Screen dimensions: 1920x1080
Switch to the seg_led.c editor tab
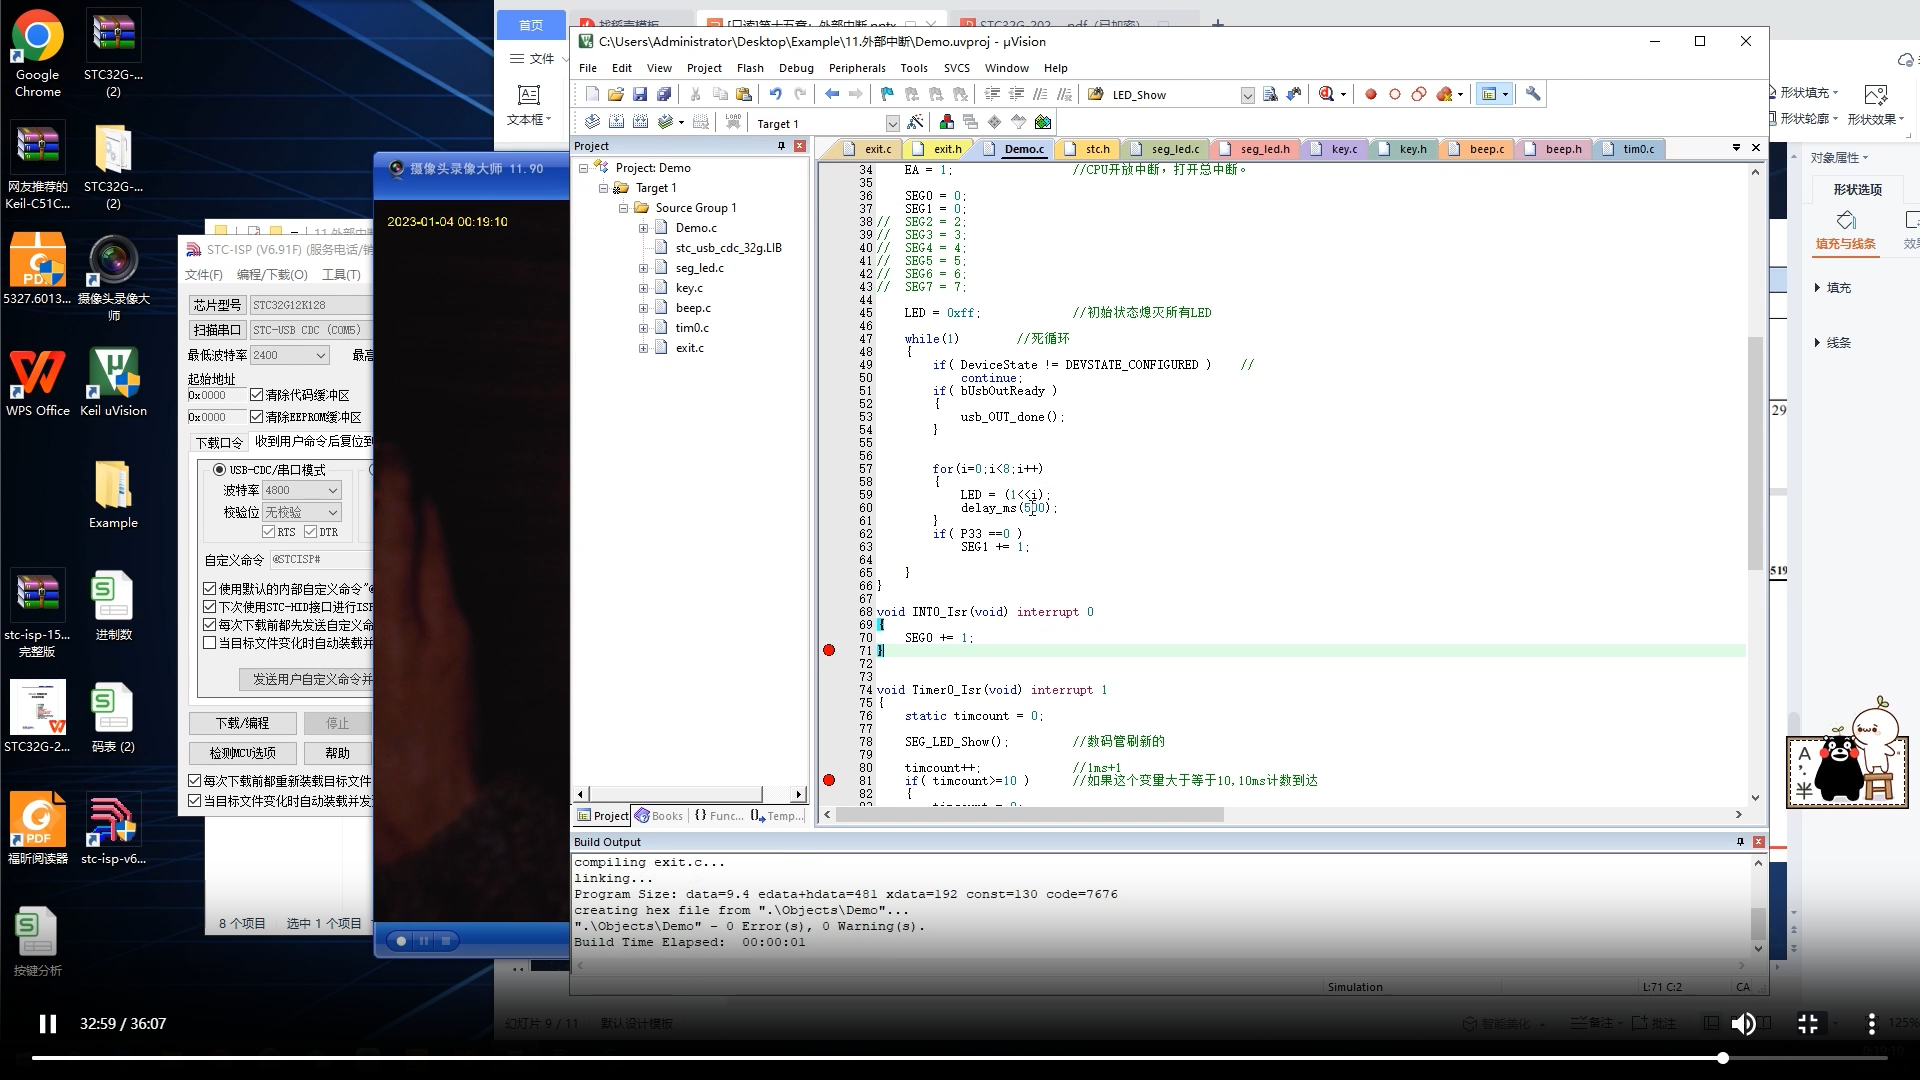tap(1166, 149)
